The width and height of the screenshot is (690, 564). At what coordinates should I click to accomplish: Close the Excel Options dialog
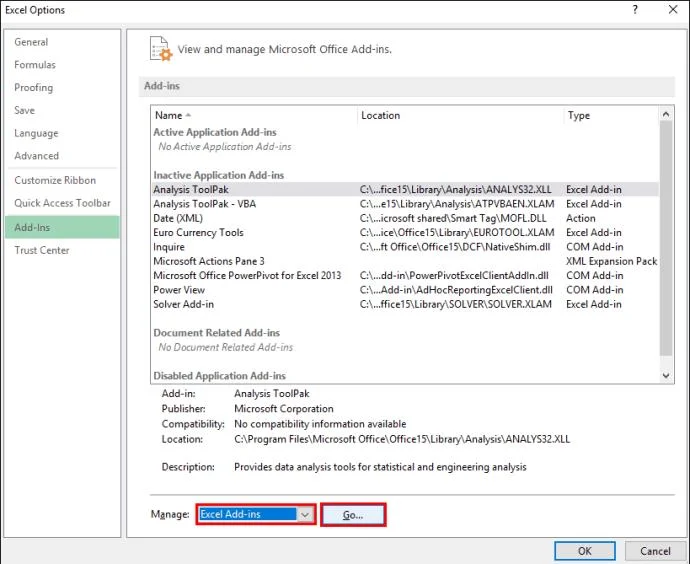[x=673, y=9]
